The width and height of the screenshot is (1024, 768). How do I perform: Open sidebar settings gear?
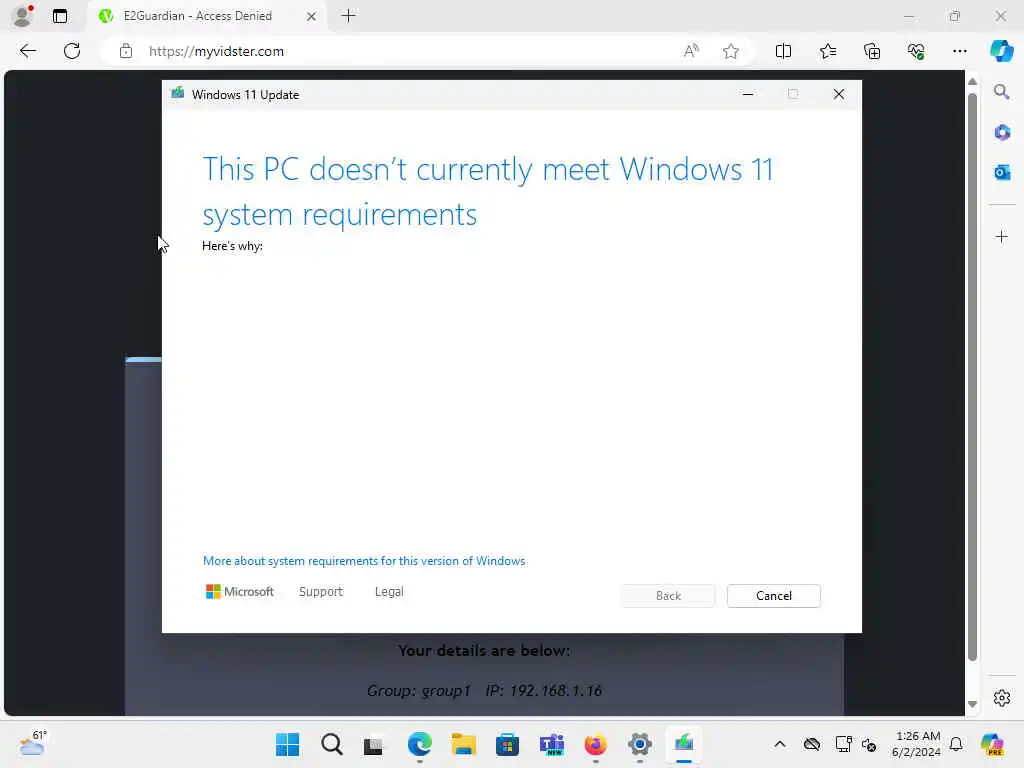click(x=1002, y=698)
